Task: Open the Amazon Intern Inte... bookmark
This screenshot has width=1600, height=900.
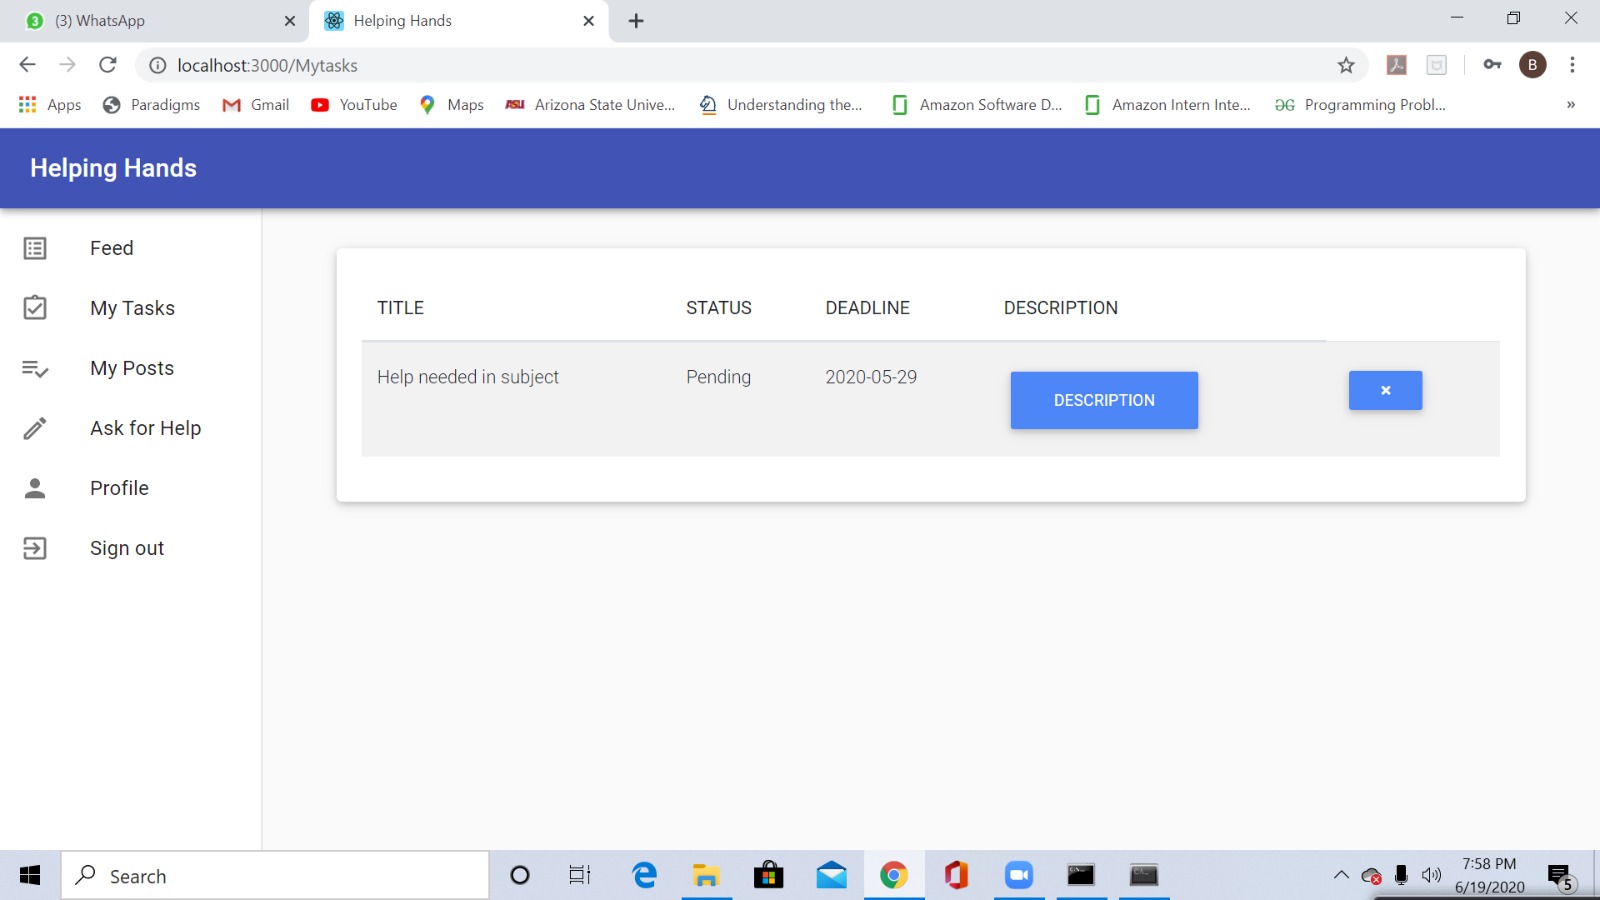Action: coord(1168,105)
